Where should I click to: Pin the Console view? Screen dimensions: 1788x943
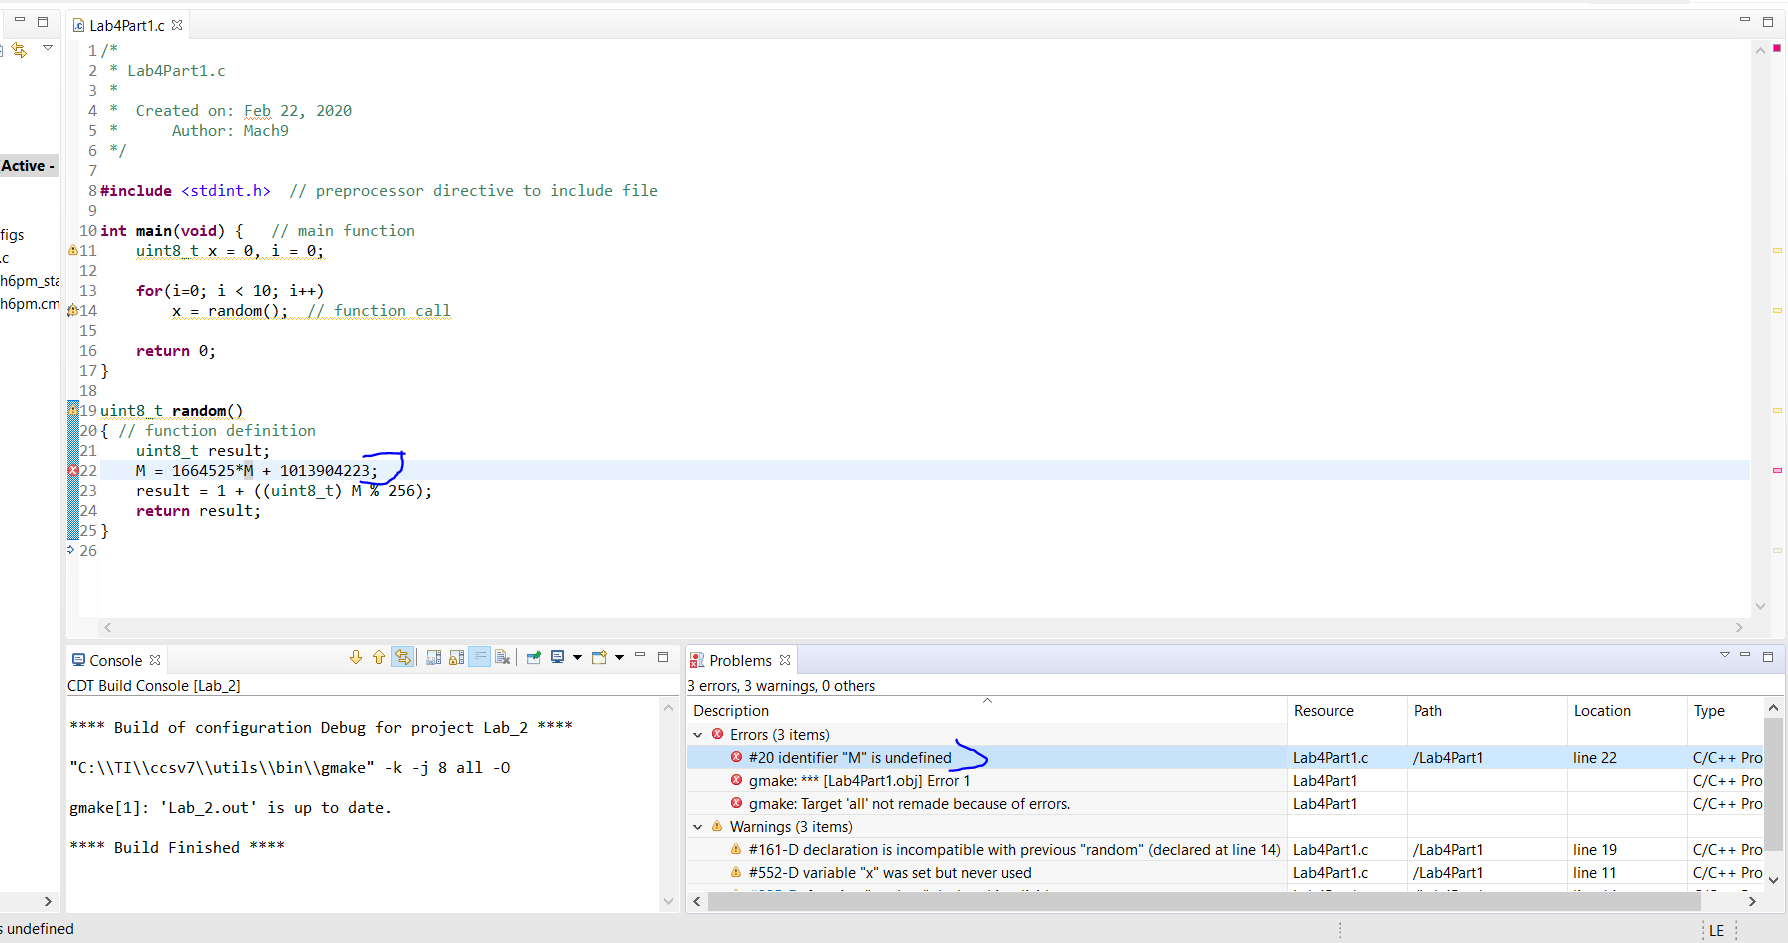pos(533,657)
